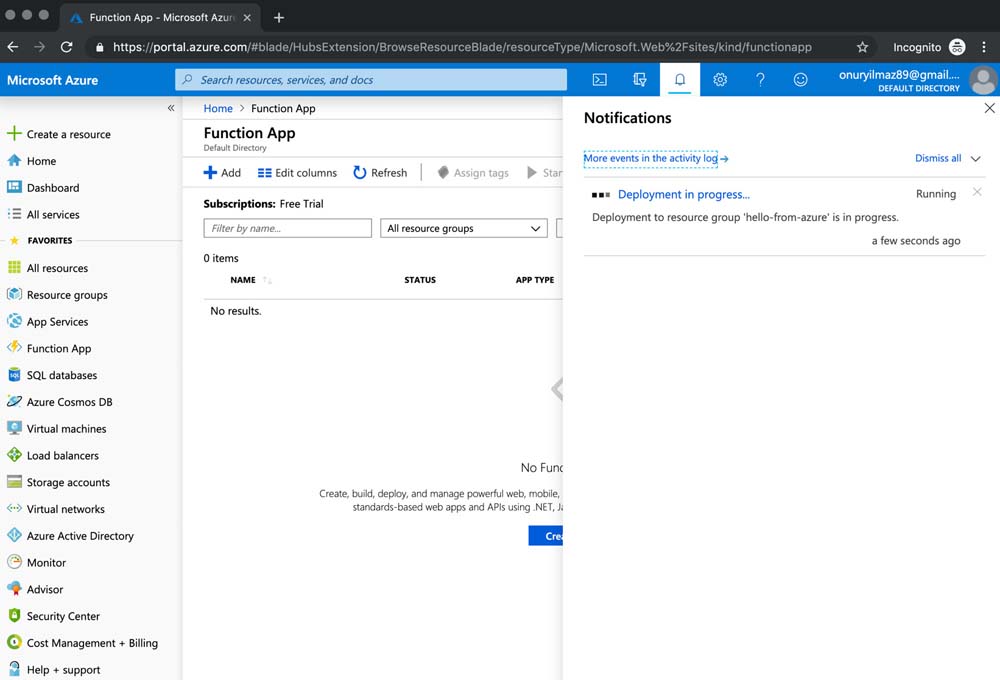Close the Notifications panel
The image size is (1000, 680).
(x=989, y=108)
